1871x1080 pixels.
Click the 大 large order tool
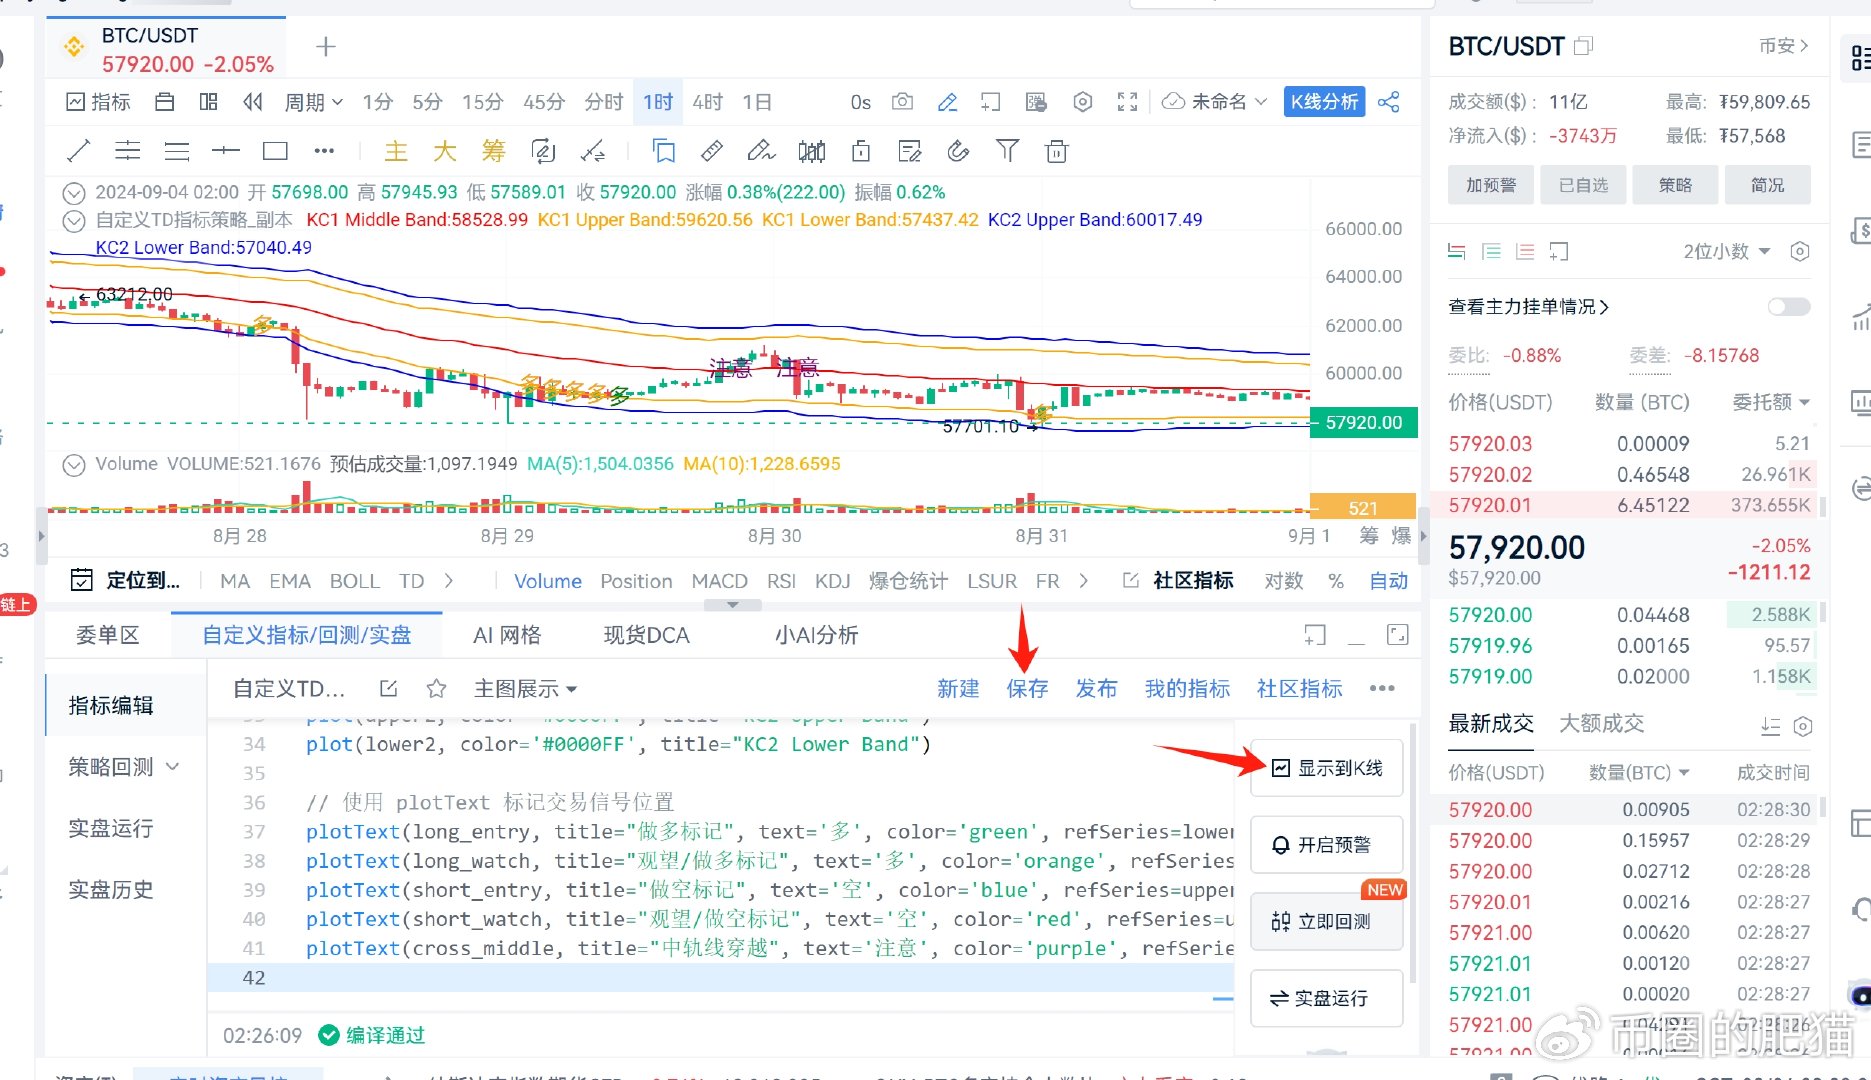click(445, 151)
